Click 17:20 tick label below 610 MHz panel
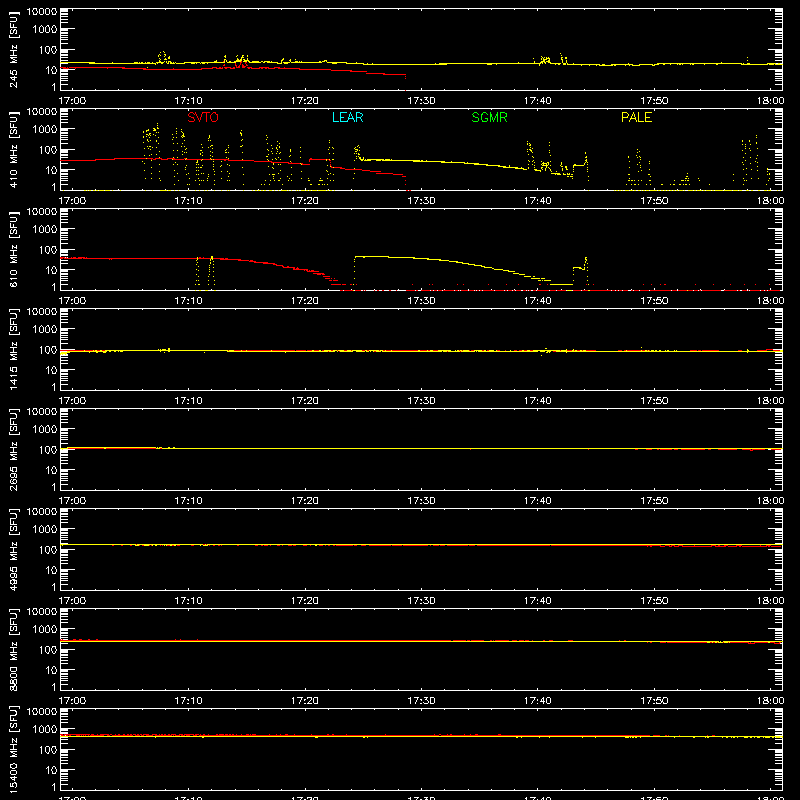This screenshot has width=800, height=800. pos(305,301)
